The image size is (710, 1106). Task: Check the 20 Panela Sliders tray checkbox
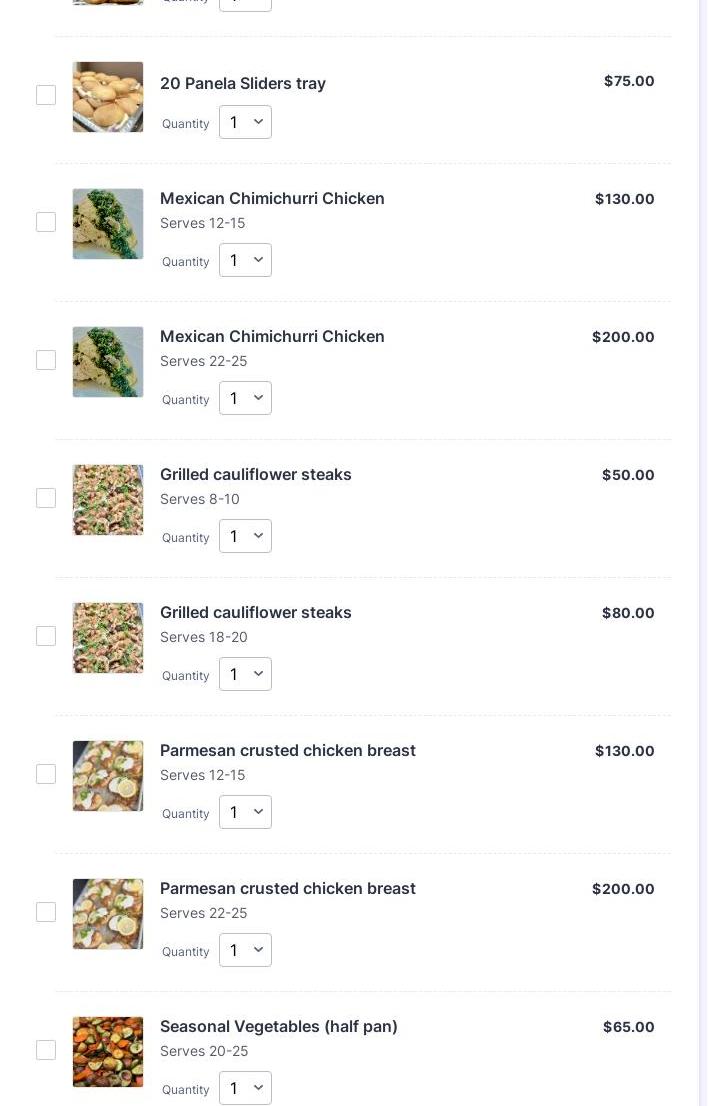[46, 95]
